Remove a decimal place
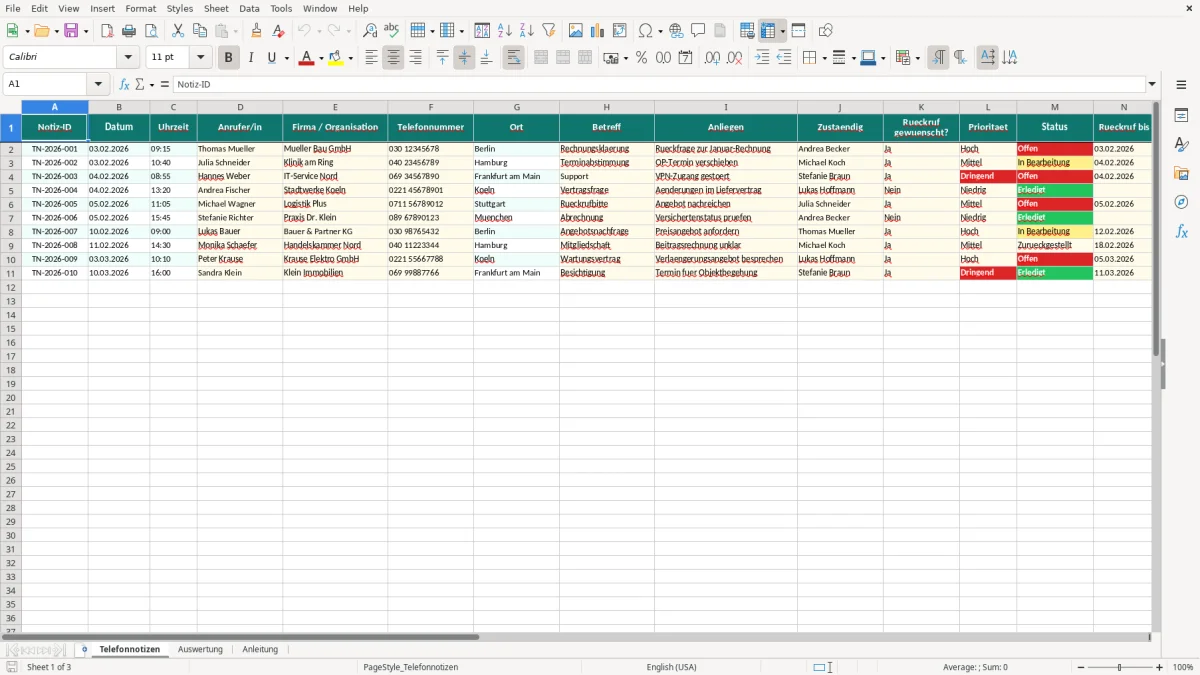This screenshot has width=1200, height=675. 734,58
